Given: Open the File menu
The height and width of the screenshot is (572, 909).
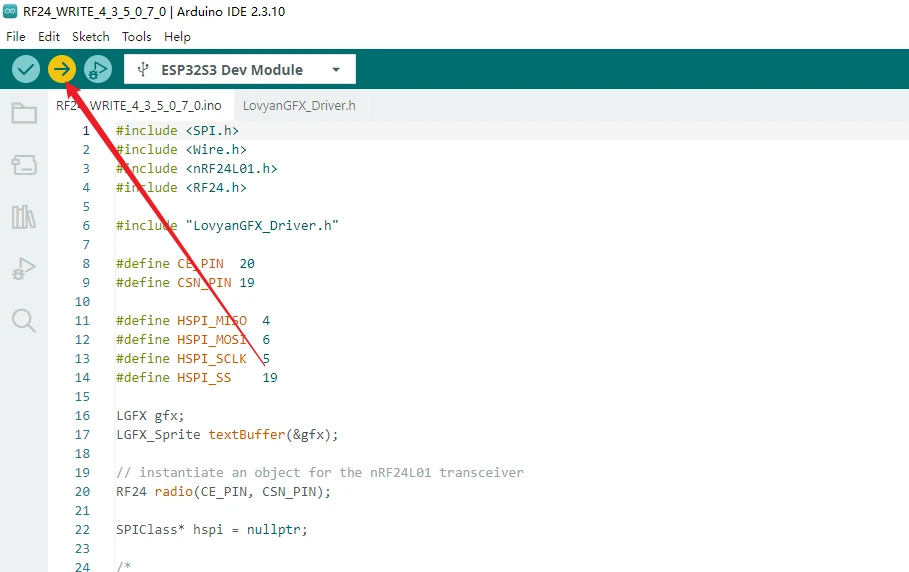Looking at the screenshot, I should (16, 37).
